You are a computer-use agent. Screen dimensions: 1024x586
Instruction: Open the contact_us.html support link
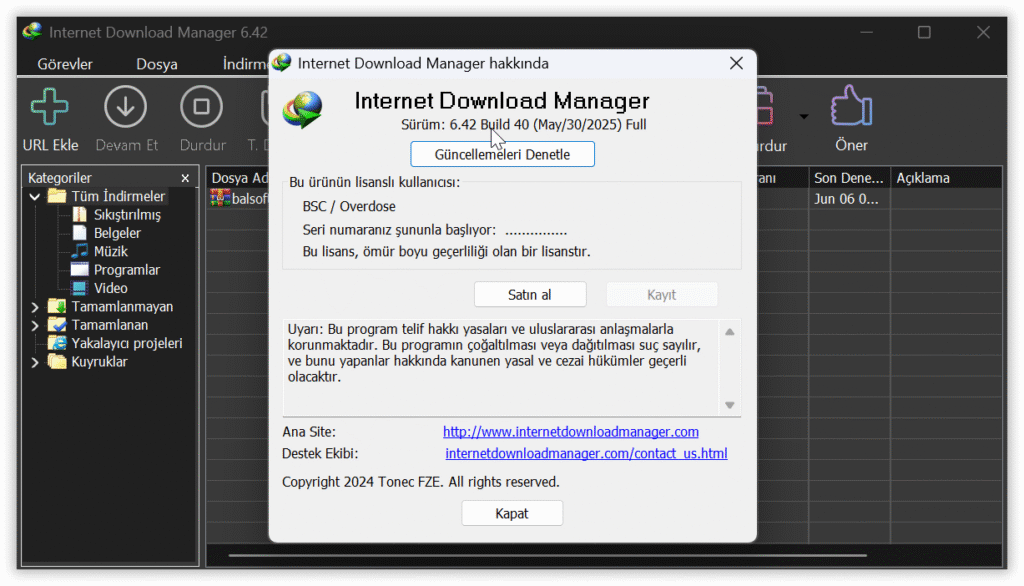(586, 453)
